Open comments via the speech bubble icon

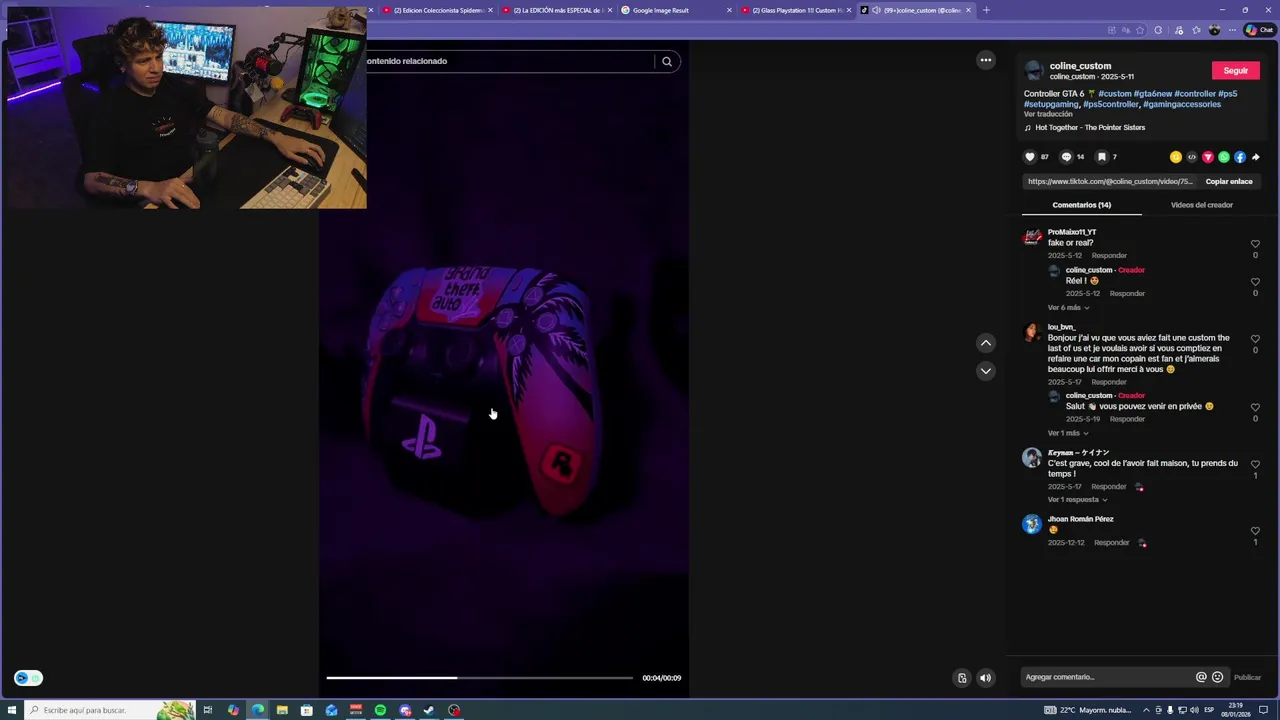pos(1066,157)
